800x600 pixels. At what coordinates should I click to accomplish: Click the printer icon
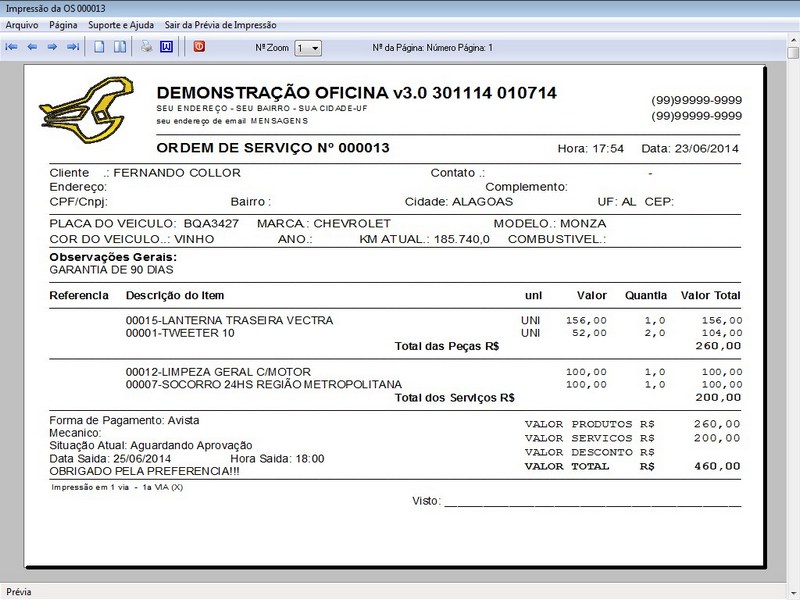click(x=146, y=47)
